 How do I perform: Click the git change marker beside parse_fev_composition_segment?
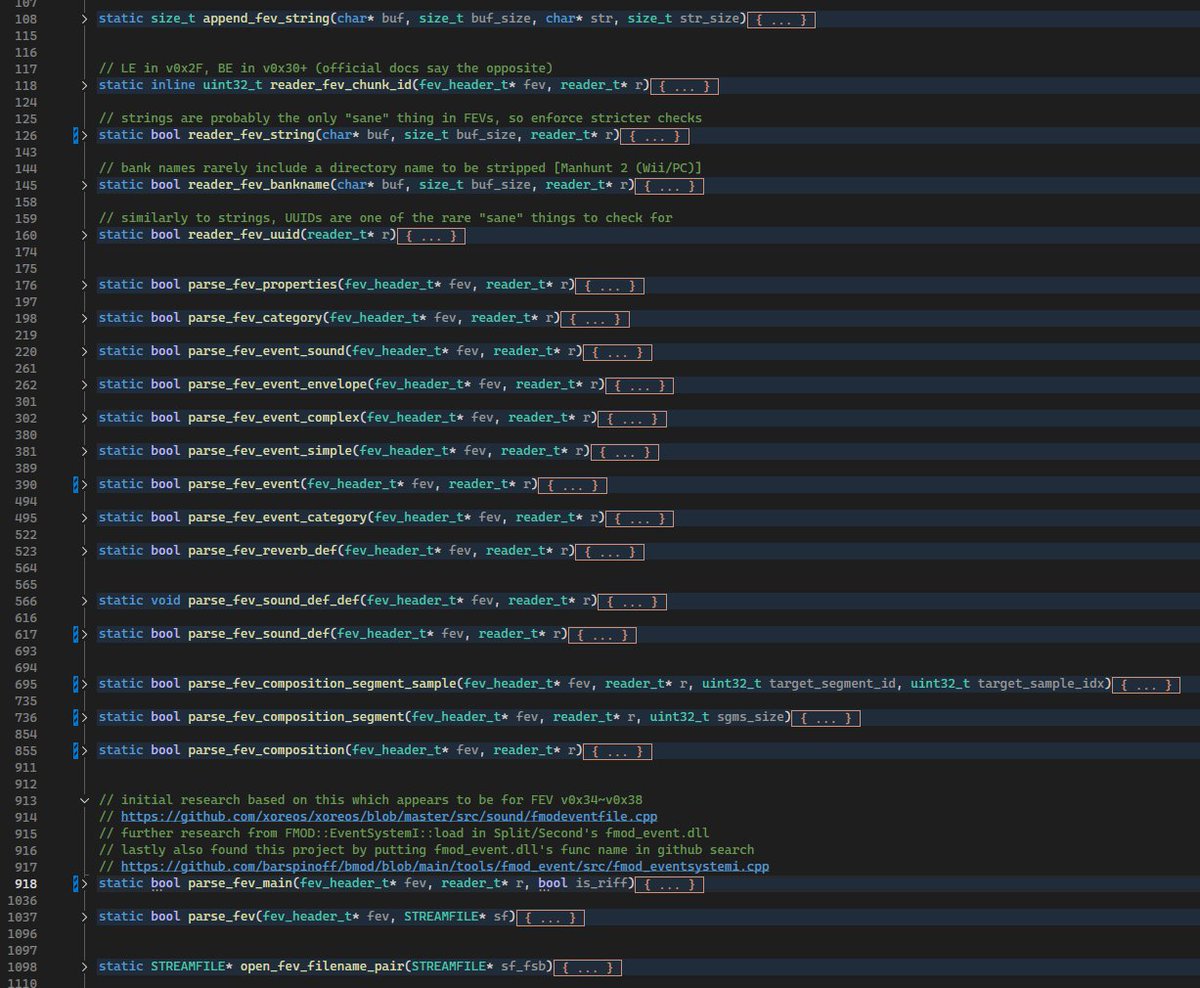click(75, 717)
